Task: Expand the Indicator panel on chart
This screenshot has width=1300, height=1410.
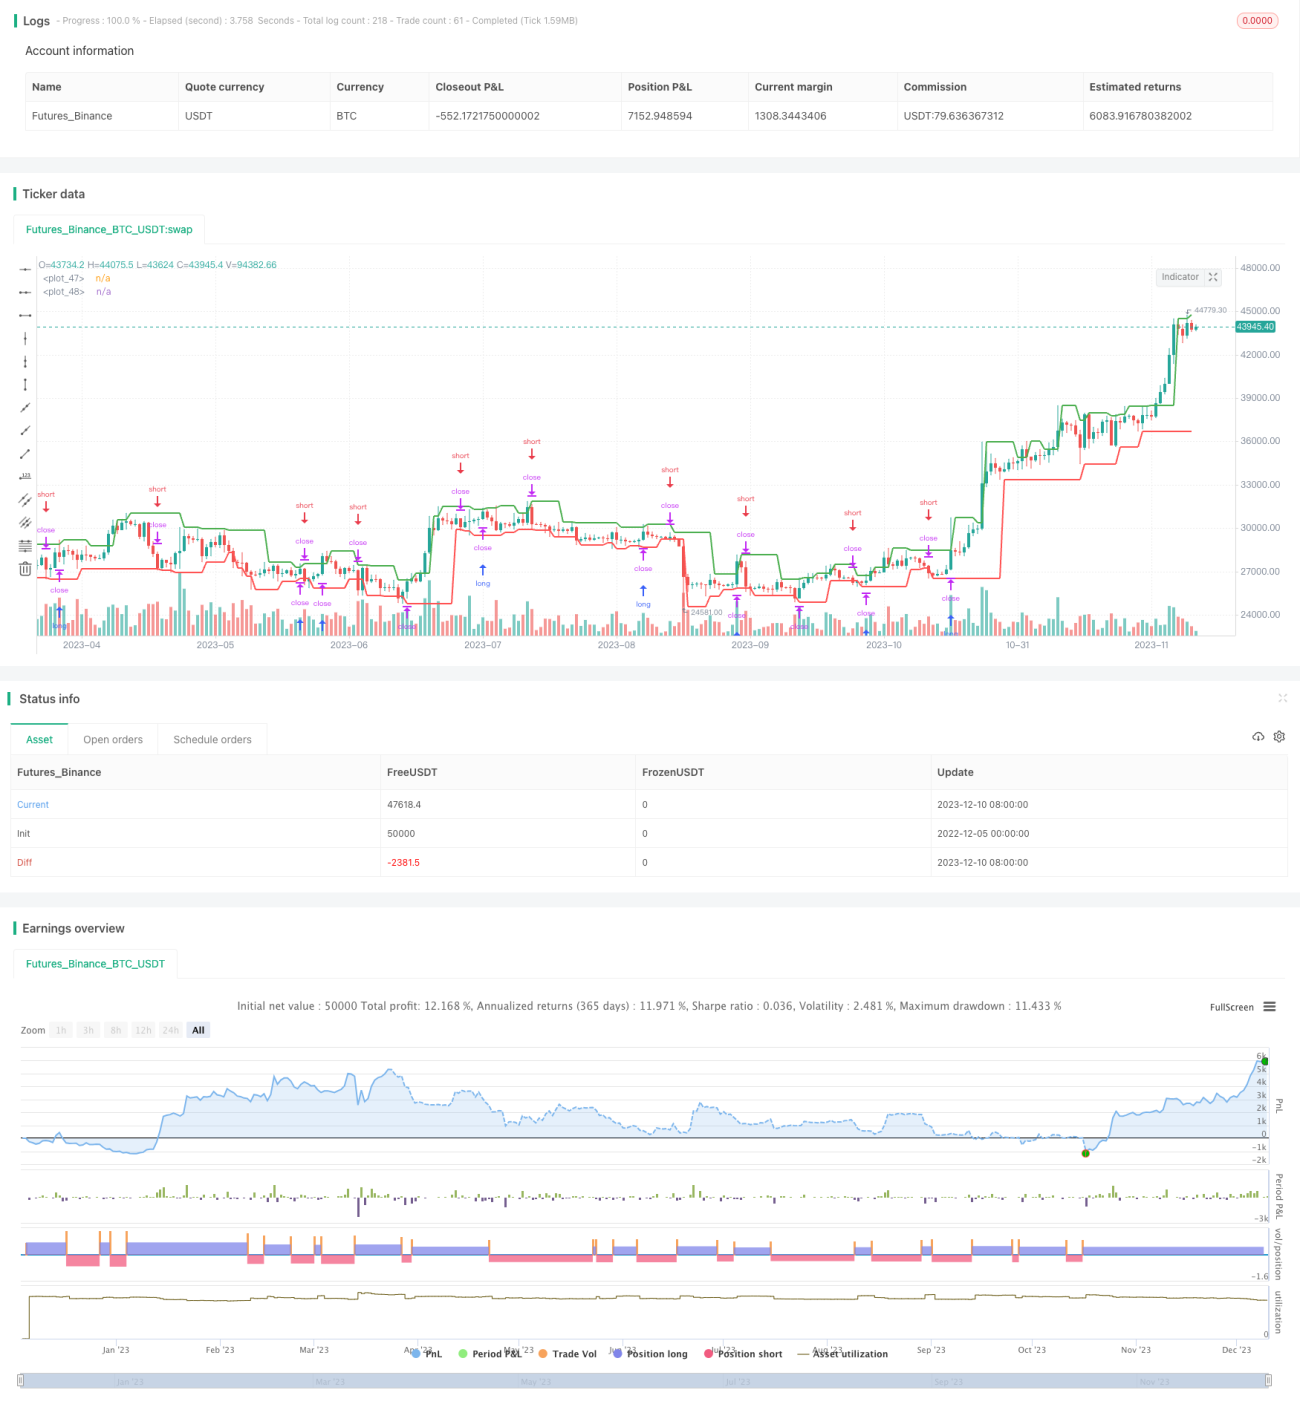Action: tap(1213, 277)
